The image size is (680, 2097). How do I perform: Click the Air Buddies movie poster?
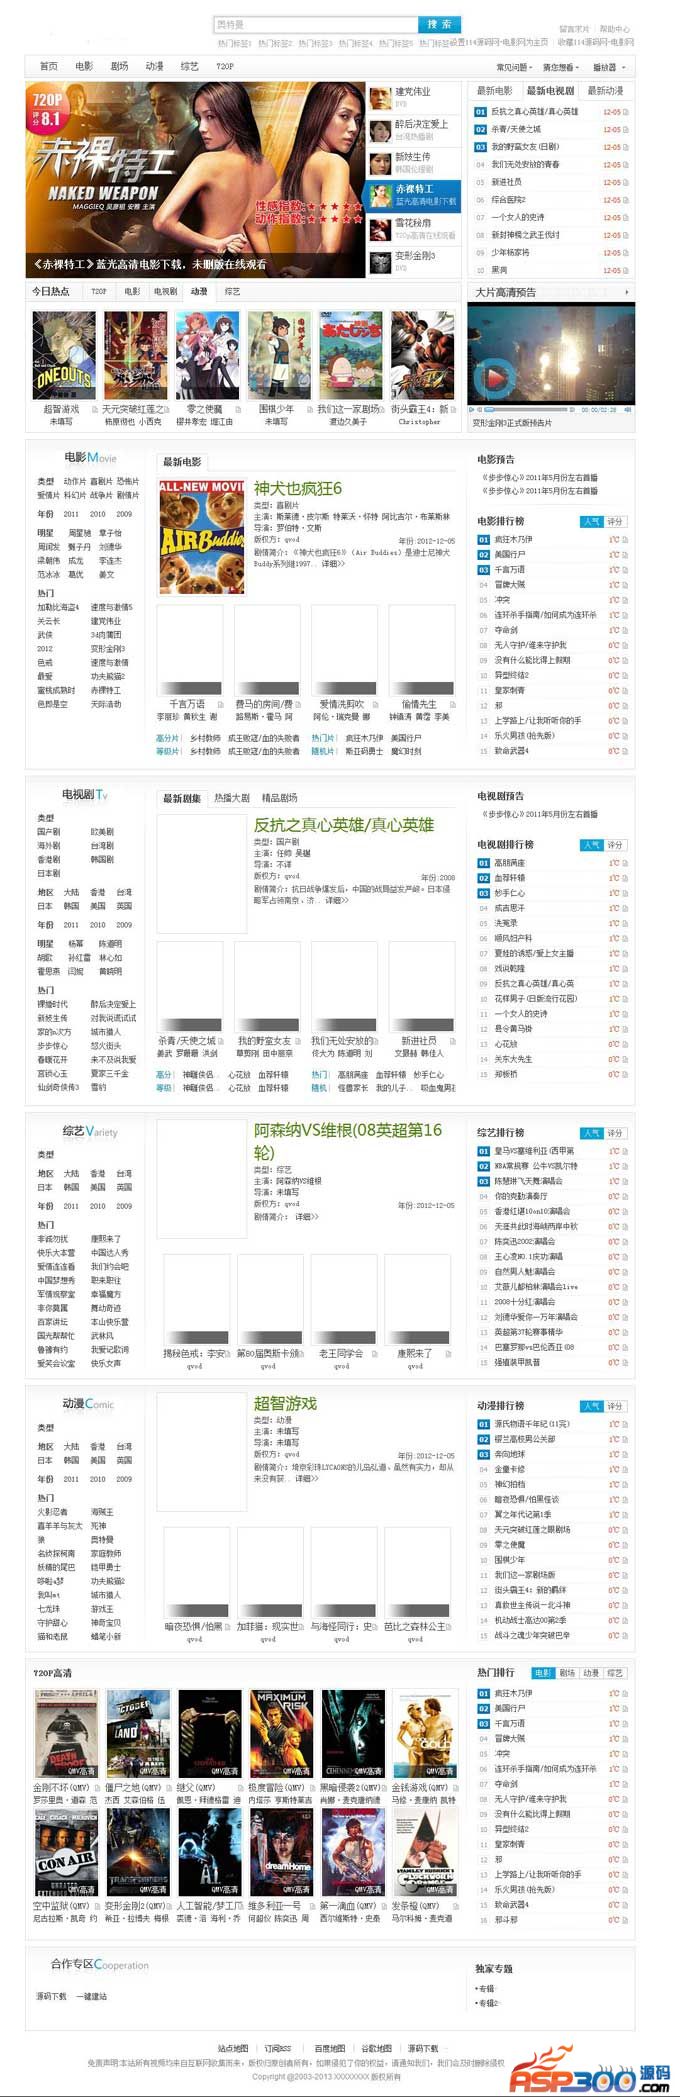(x=201, y=537)
